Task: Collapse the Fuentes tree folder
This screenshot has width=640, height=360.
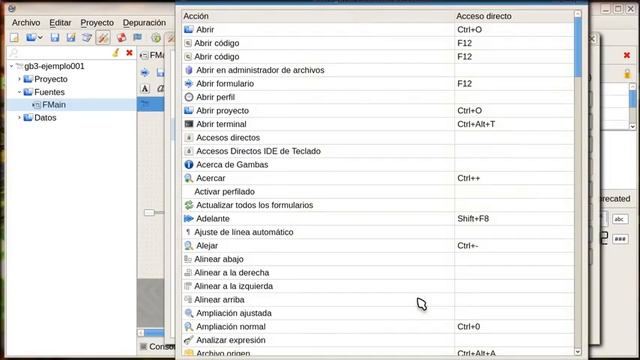Action: [19, 92]
